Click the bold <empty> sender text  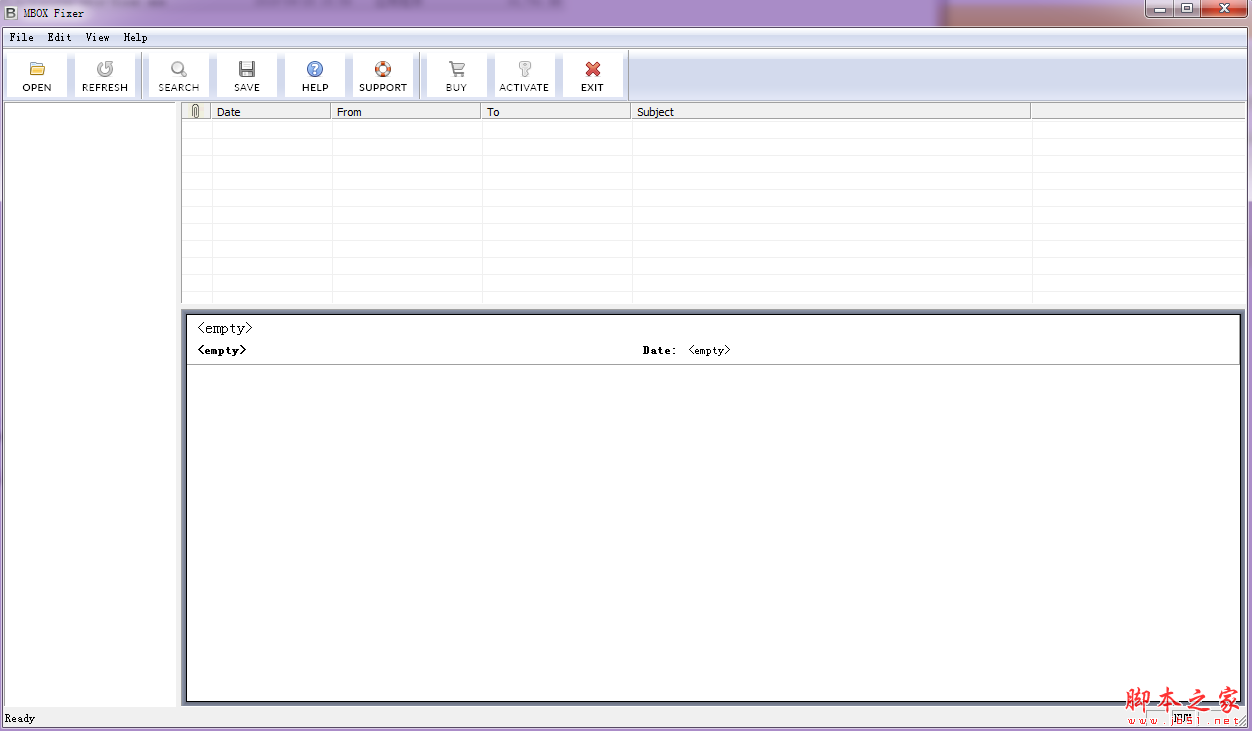click(222, 350)
